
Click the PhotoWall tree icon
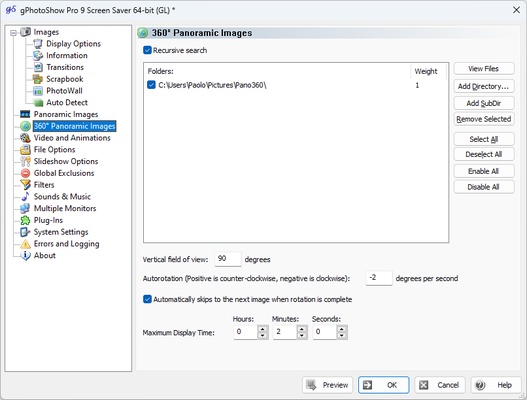point(38,91)
